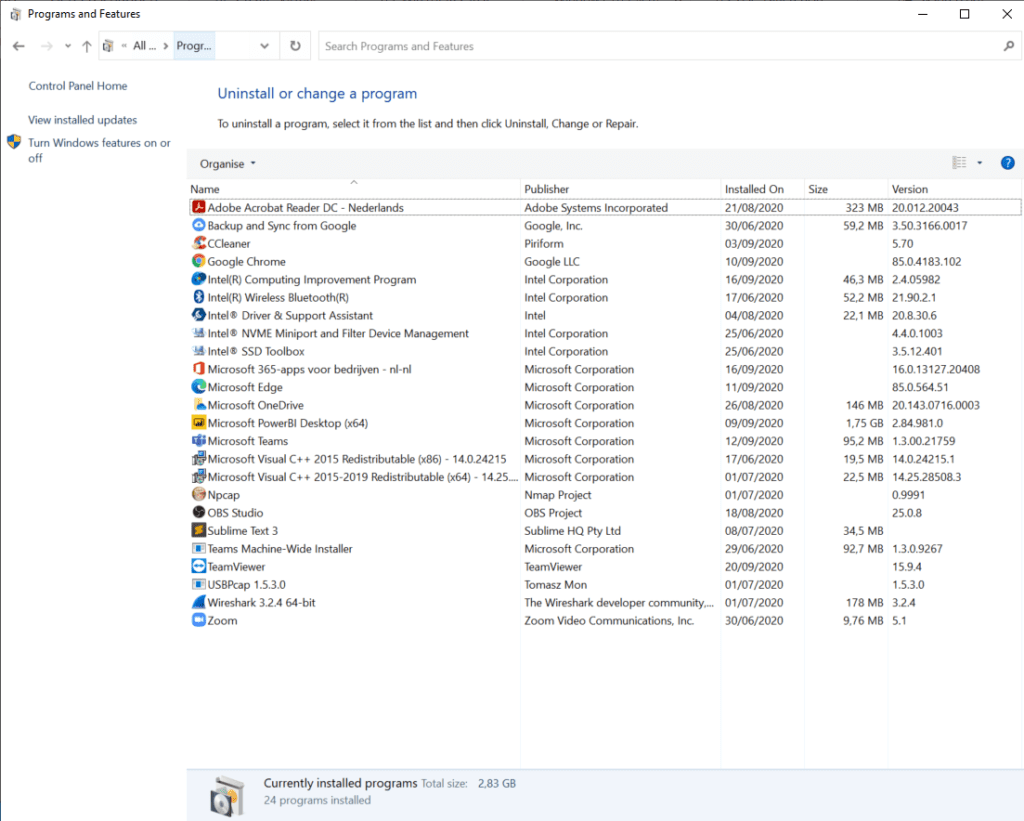Click the Intel NVME Miniport icon
The width and height of the screenshot is (1024, 821).
199,333
